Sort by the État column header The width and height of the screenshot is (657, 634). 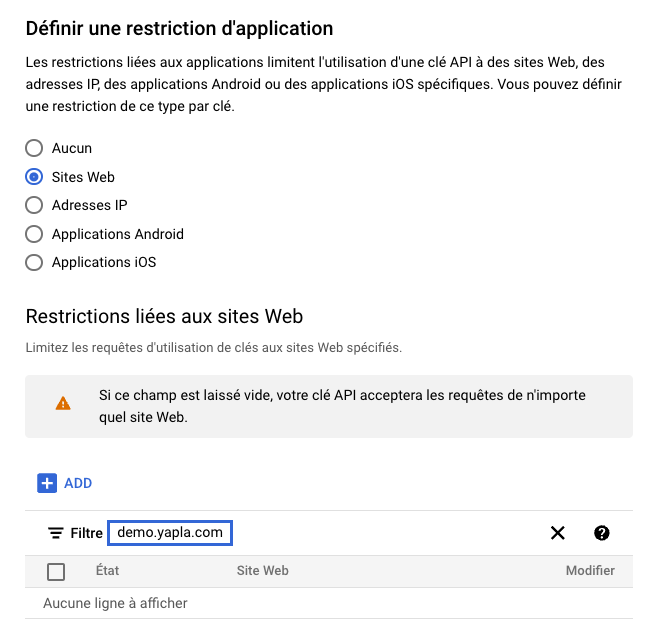click(x=107, y=571)
